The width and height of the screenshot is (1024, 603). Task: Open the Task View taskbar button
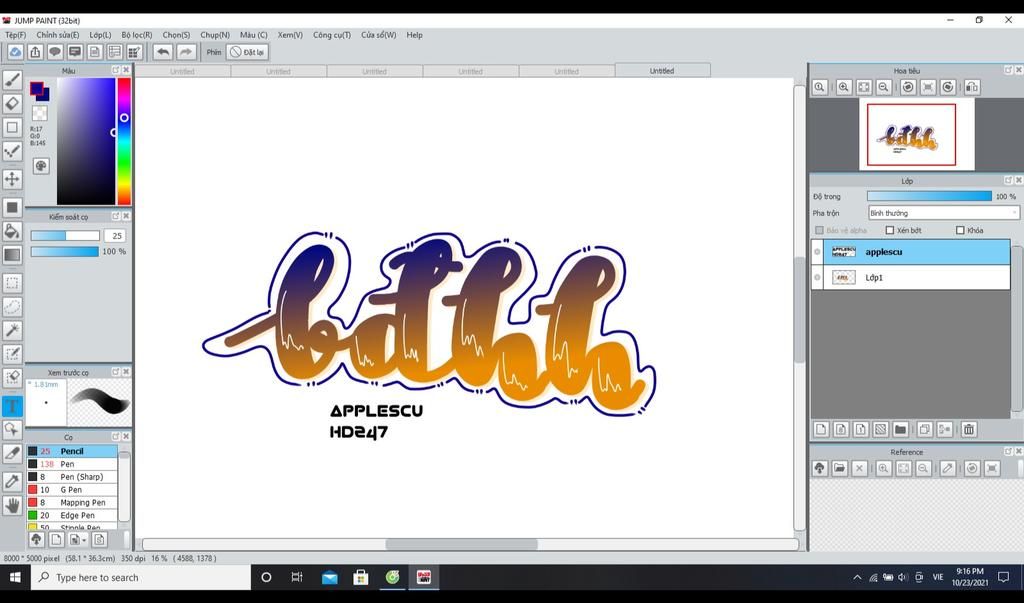point(297,577)
